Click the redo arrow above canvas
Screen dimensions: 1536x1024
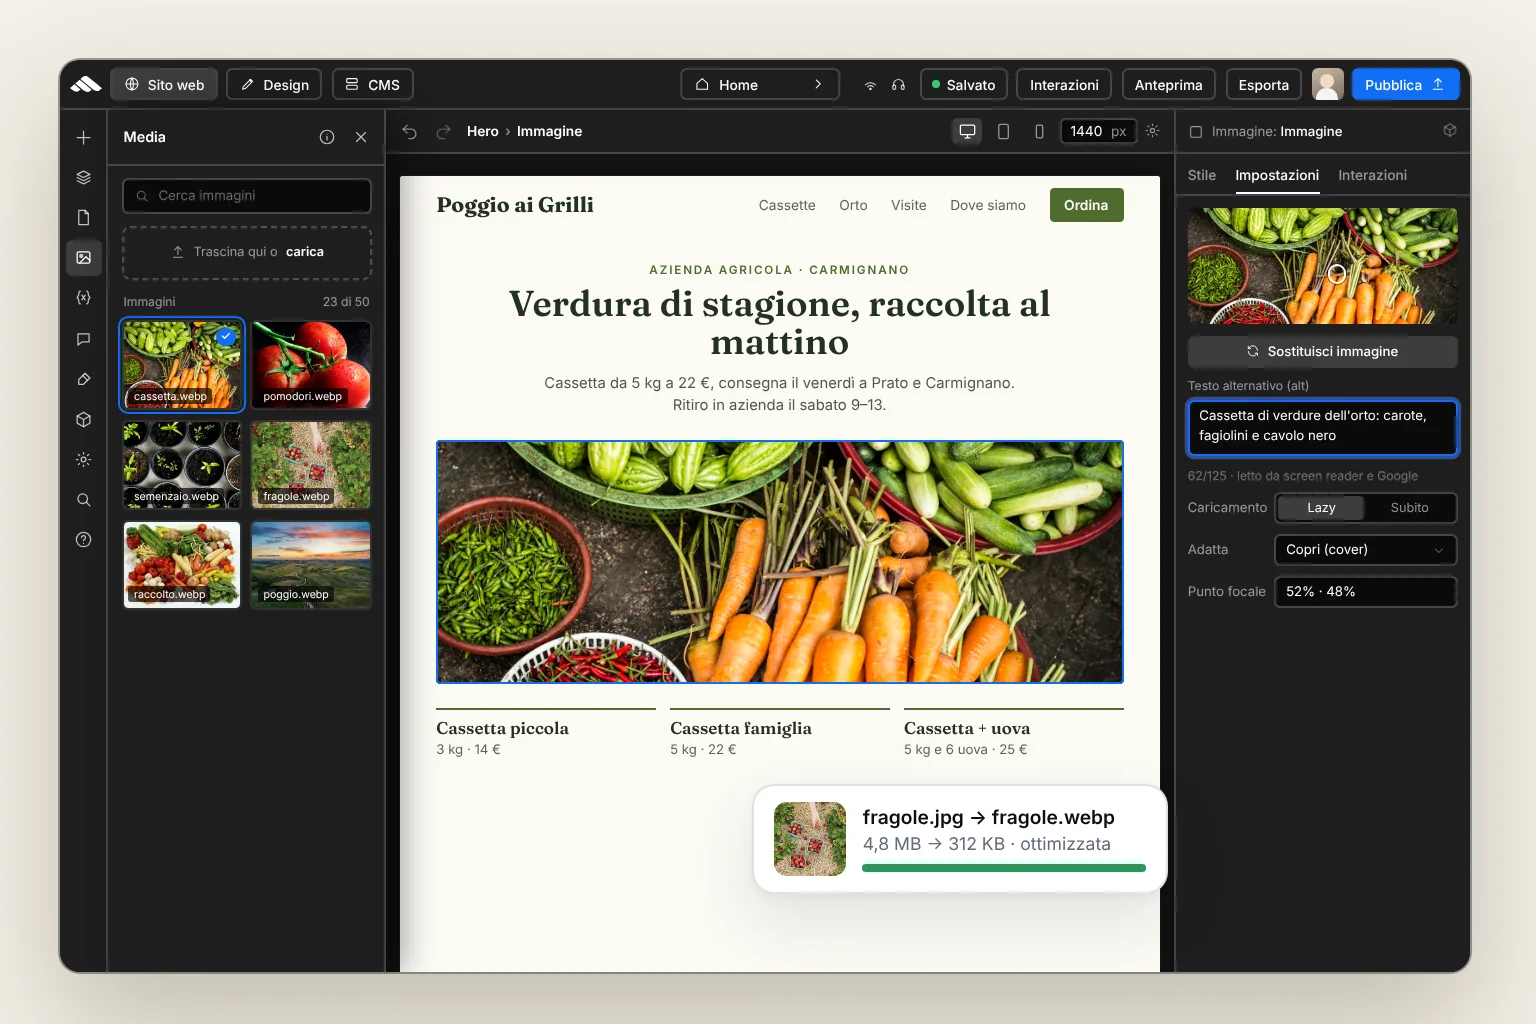point(443,132)
